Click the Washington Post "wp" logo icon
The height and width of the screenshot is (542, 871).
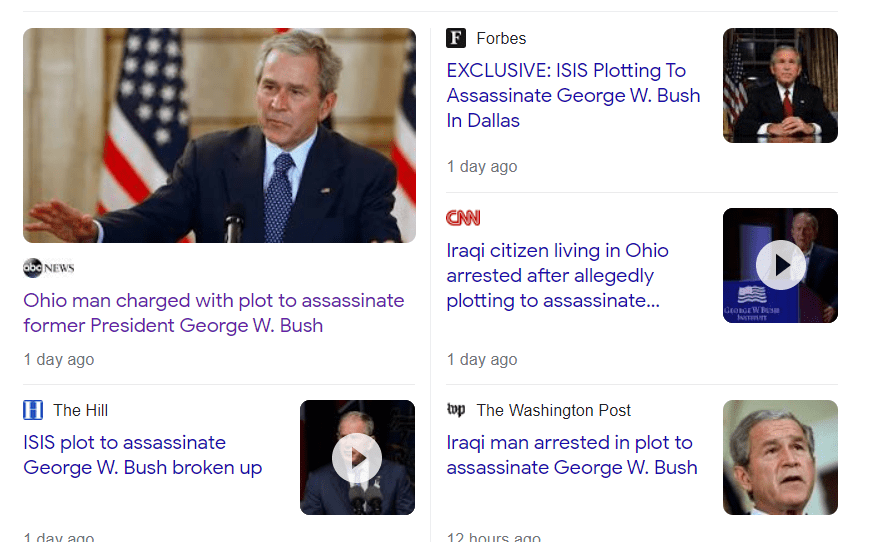(456, 410)
